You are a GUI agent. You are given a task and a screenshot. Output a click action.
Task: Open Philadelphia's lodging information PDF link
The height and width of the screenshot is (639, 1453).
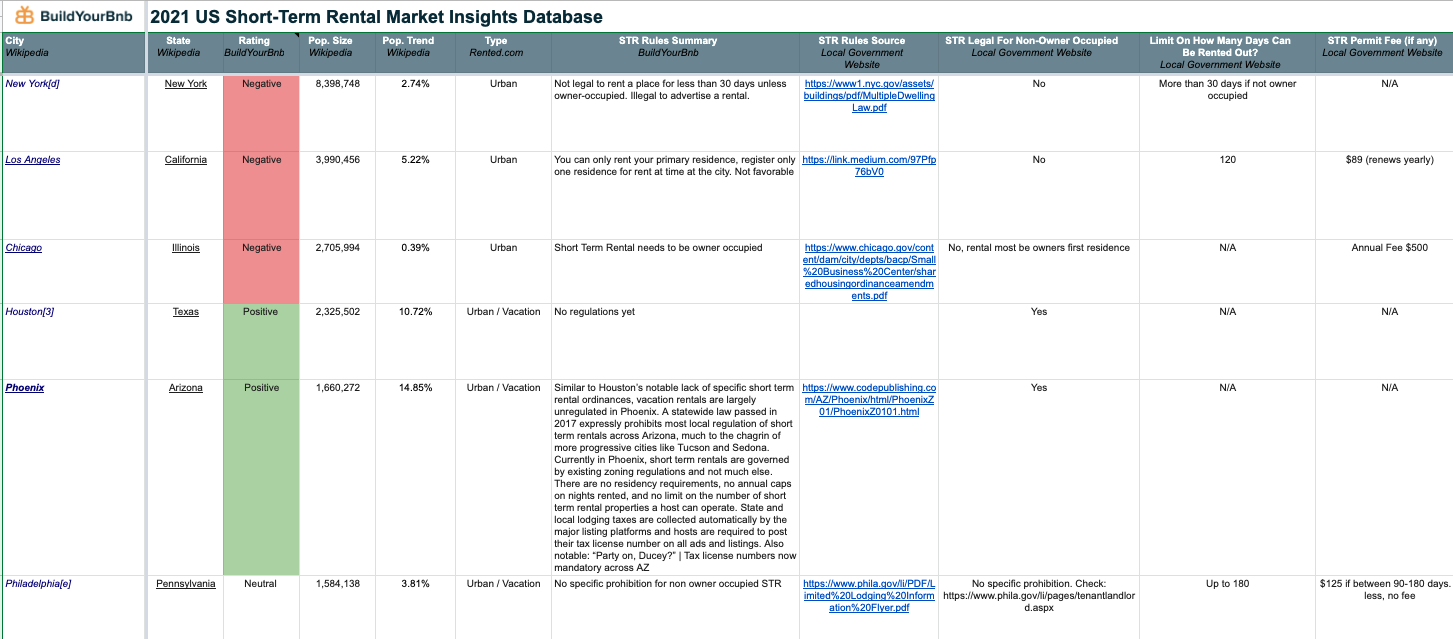pyautogui.click(x=868, y=596)
